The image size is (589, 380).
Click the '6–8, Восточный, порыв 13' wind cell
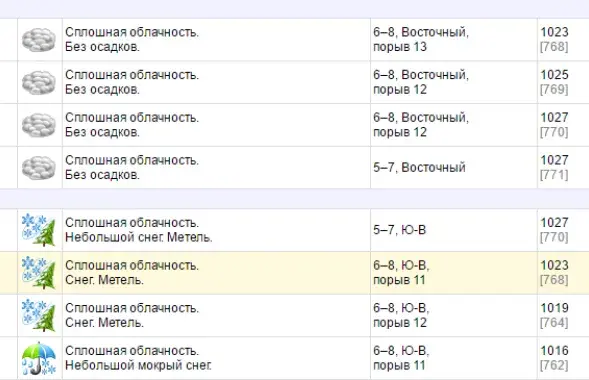click(454, 39)
